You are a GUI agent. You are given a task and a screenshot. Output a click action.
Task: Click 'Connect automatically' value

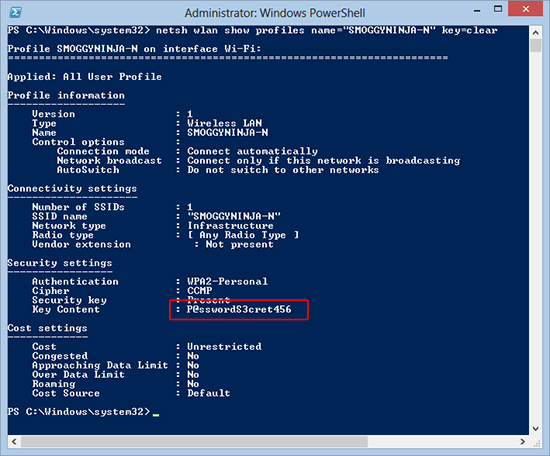coord(253,151)
